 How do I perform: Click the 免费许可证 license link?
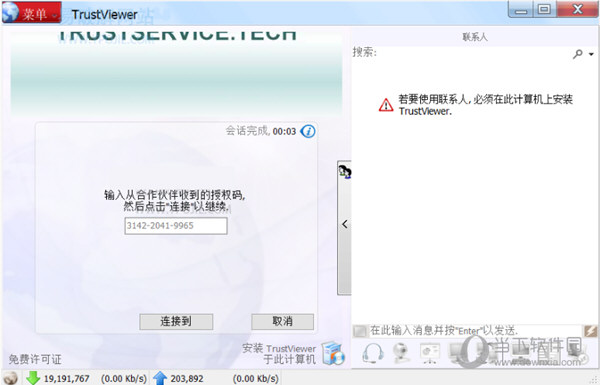(x=35, y=359)
